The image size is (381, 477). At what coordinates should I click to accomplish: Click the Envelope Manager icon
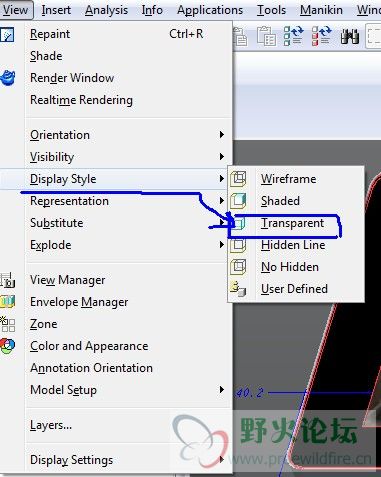[7, 302]
